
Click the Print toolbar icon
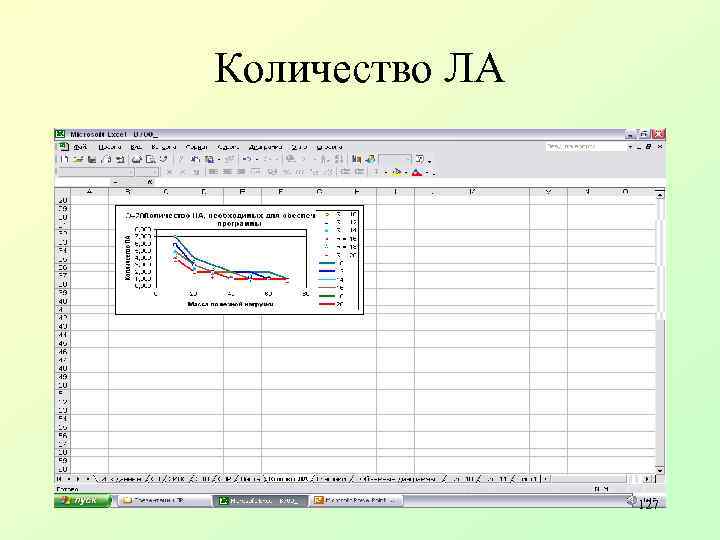point(135,159)
